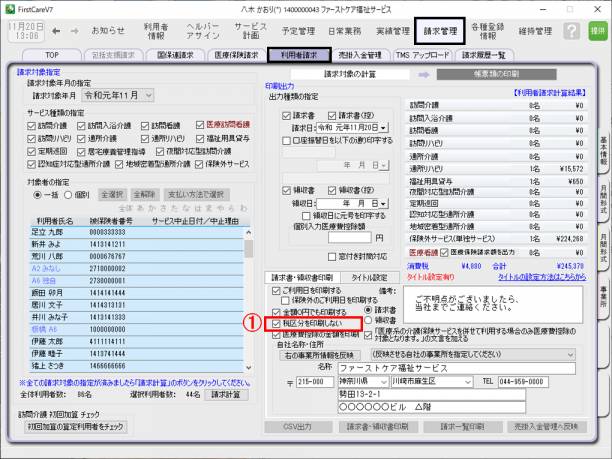
Task: Select user 足立 九郎 in the list
Action: pyautogui.click(x=48, y=230)
